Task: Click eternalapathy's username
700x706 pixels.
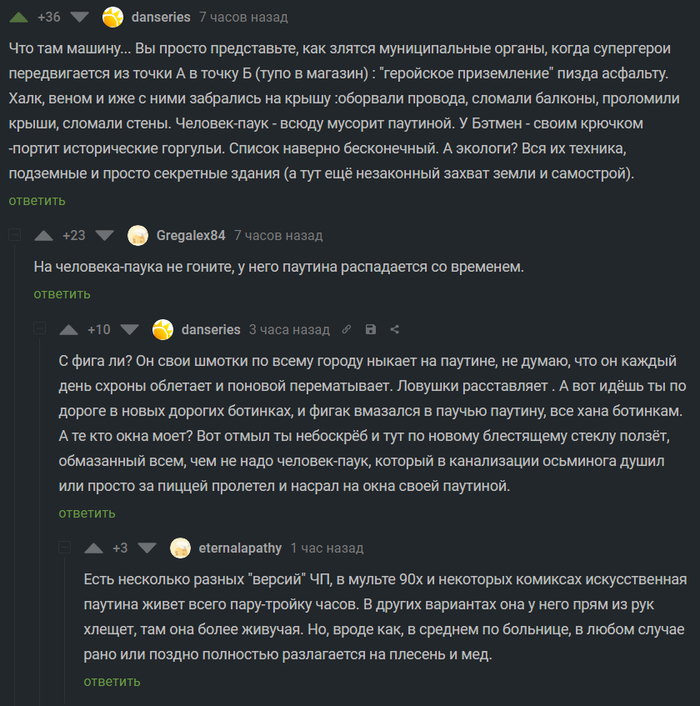Action: (239, 548)
